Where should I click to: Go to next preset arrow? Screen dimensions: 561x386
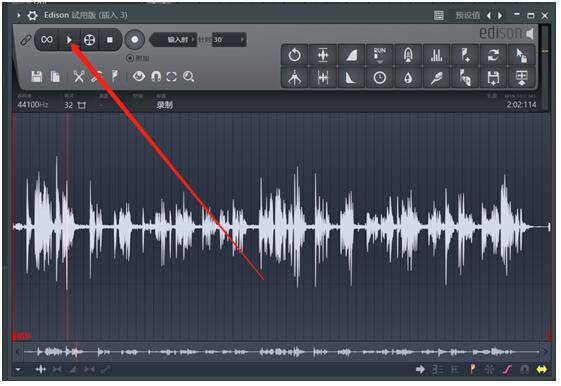500,15
